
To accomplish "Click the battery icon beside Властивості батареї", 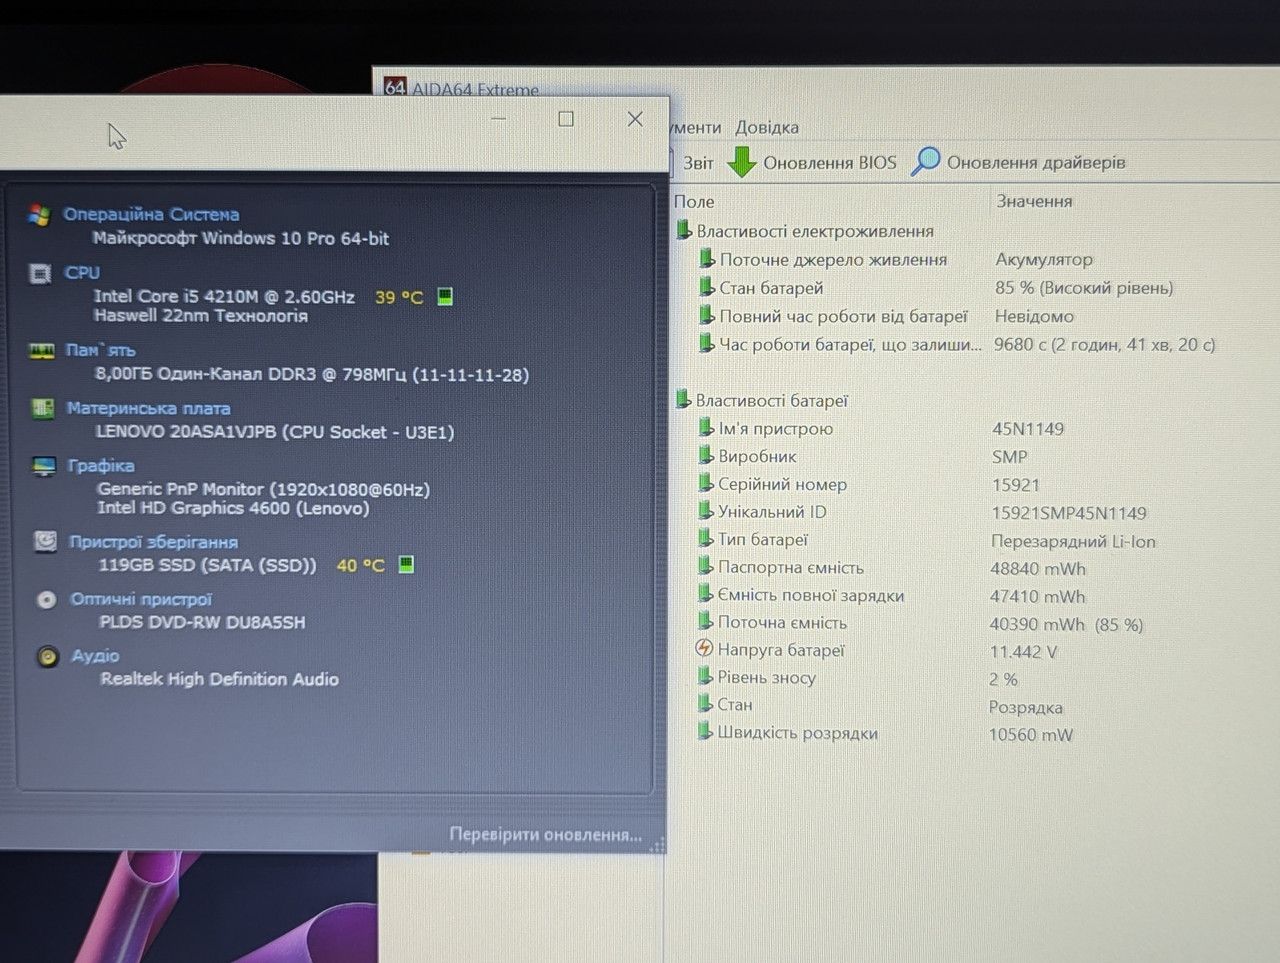I will click(683, 399).
